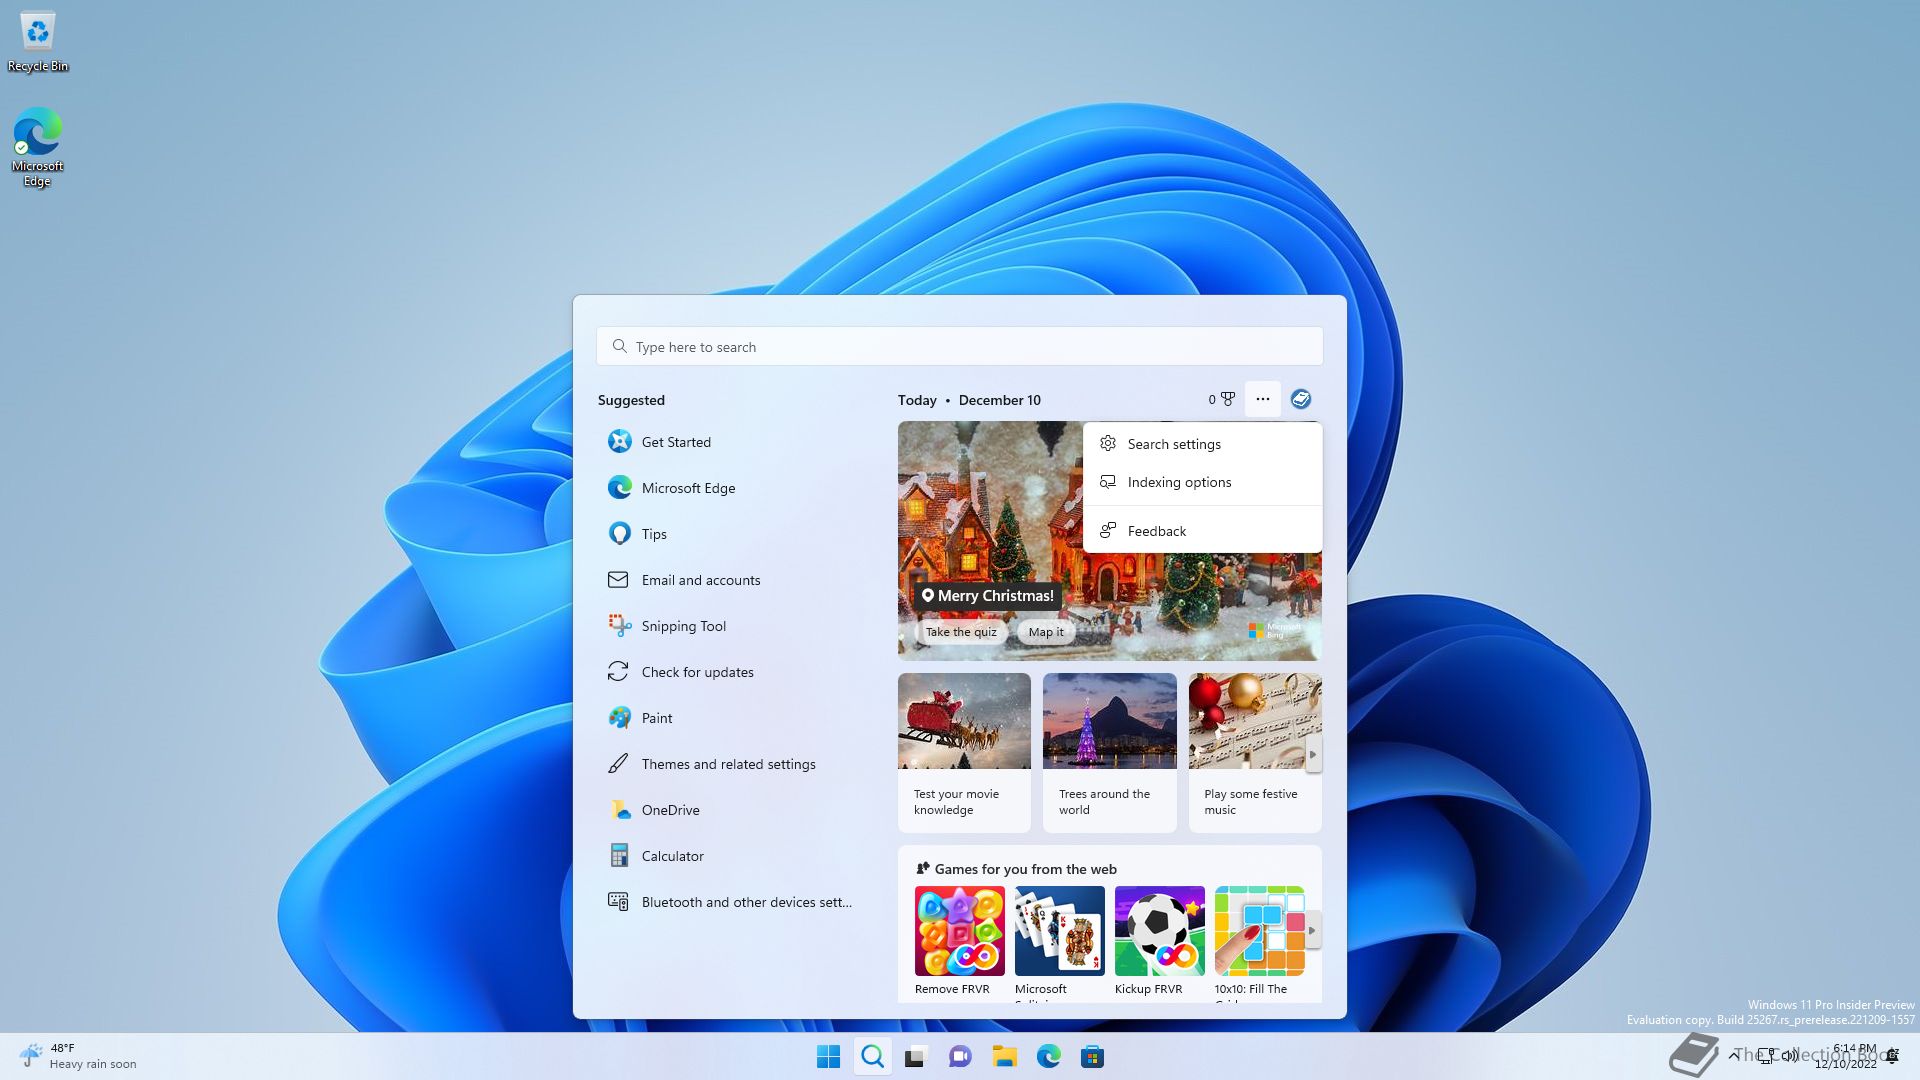Launch the Snipping Tool suggestion

coord(730,626)
